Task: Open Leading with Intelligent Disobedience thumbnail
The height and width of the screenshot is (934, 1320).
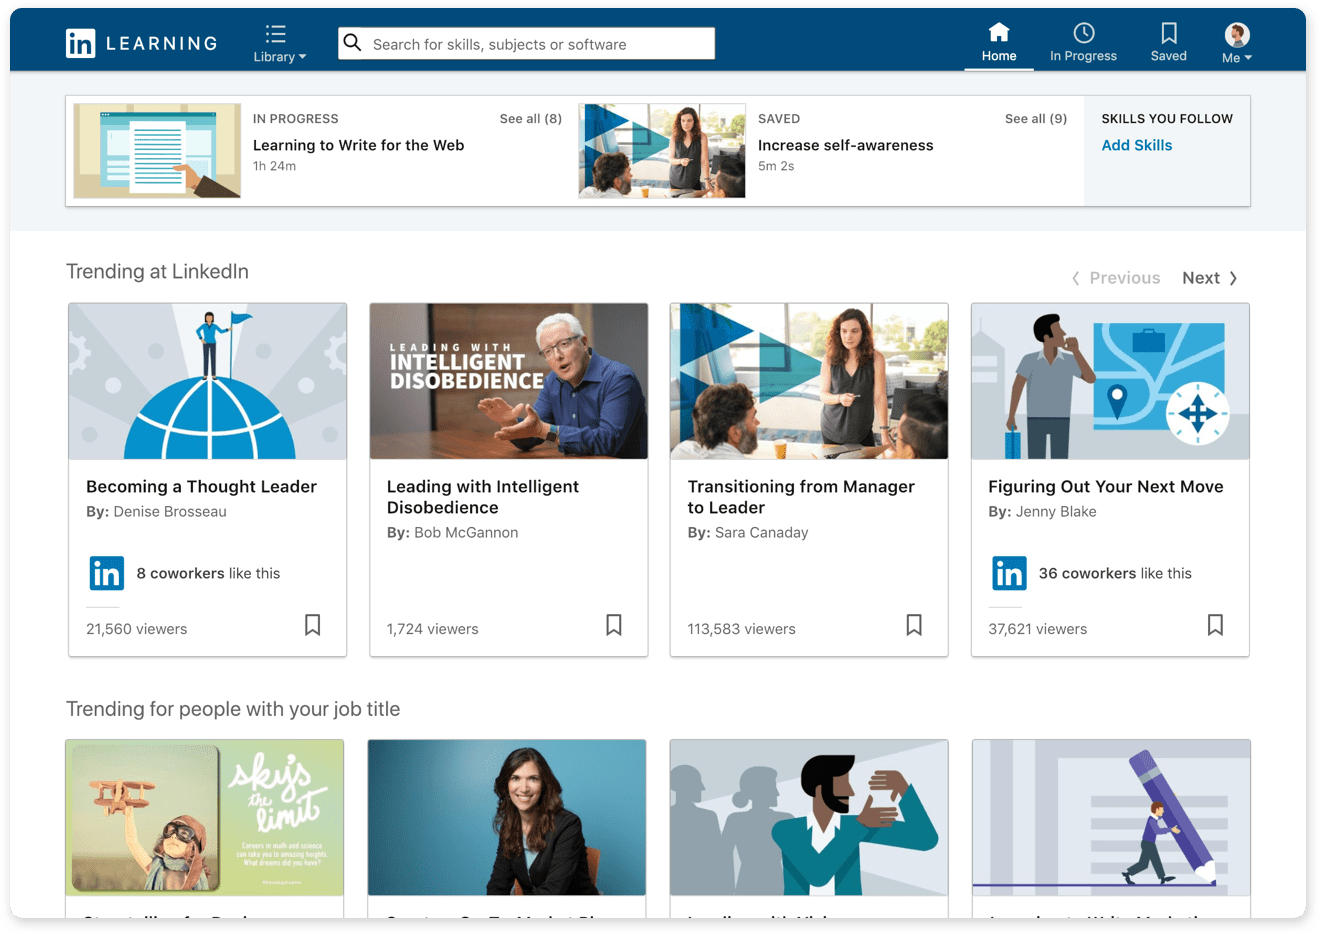Action: coord(509,381)
